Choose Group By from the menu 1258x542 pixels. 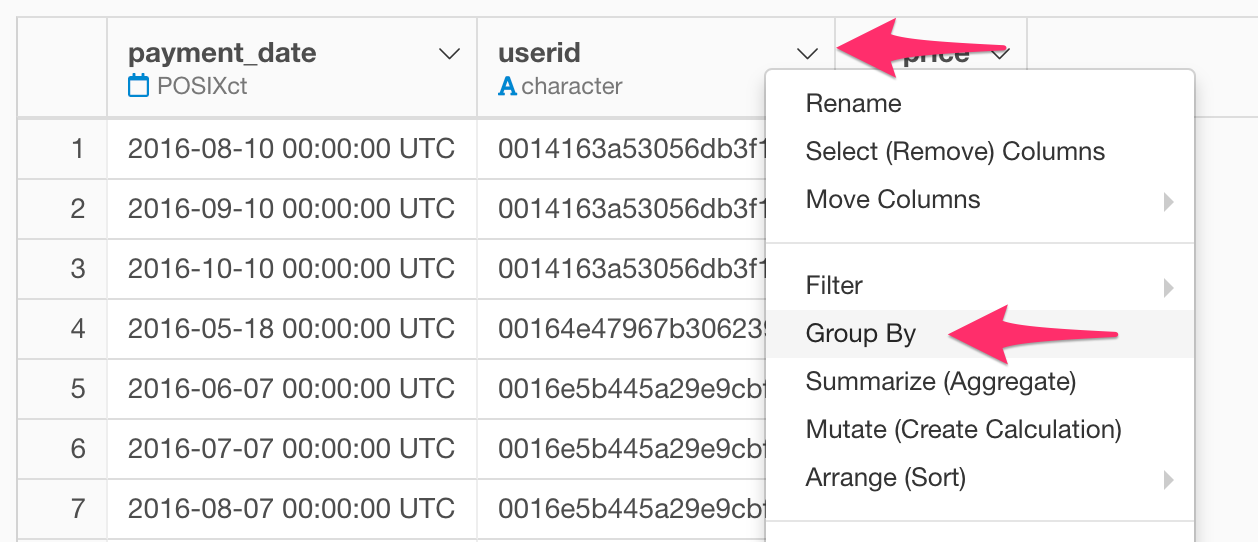(x=860, y=333)
